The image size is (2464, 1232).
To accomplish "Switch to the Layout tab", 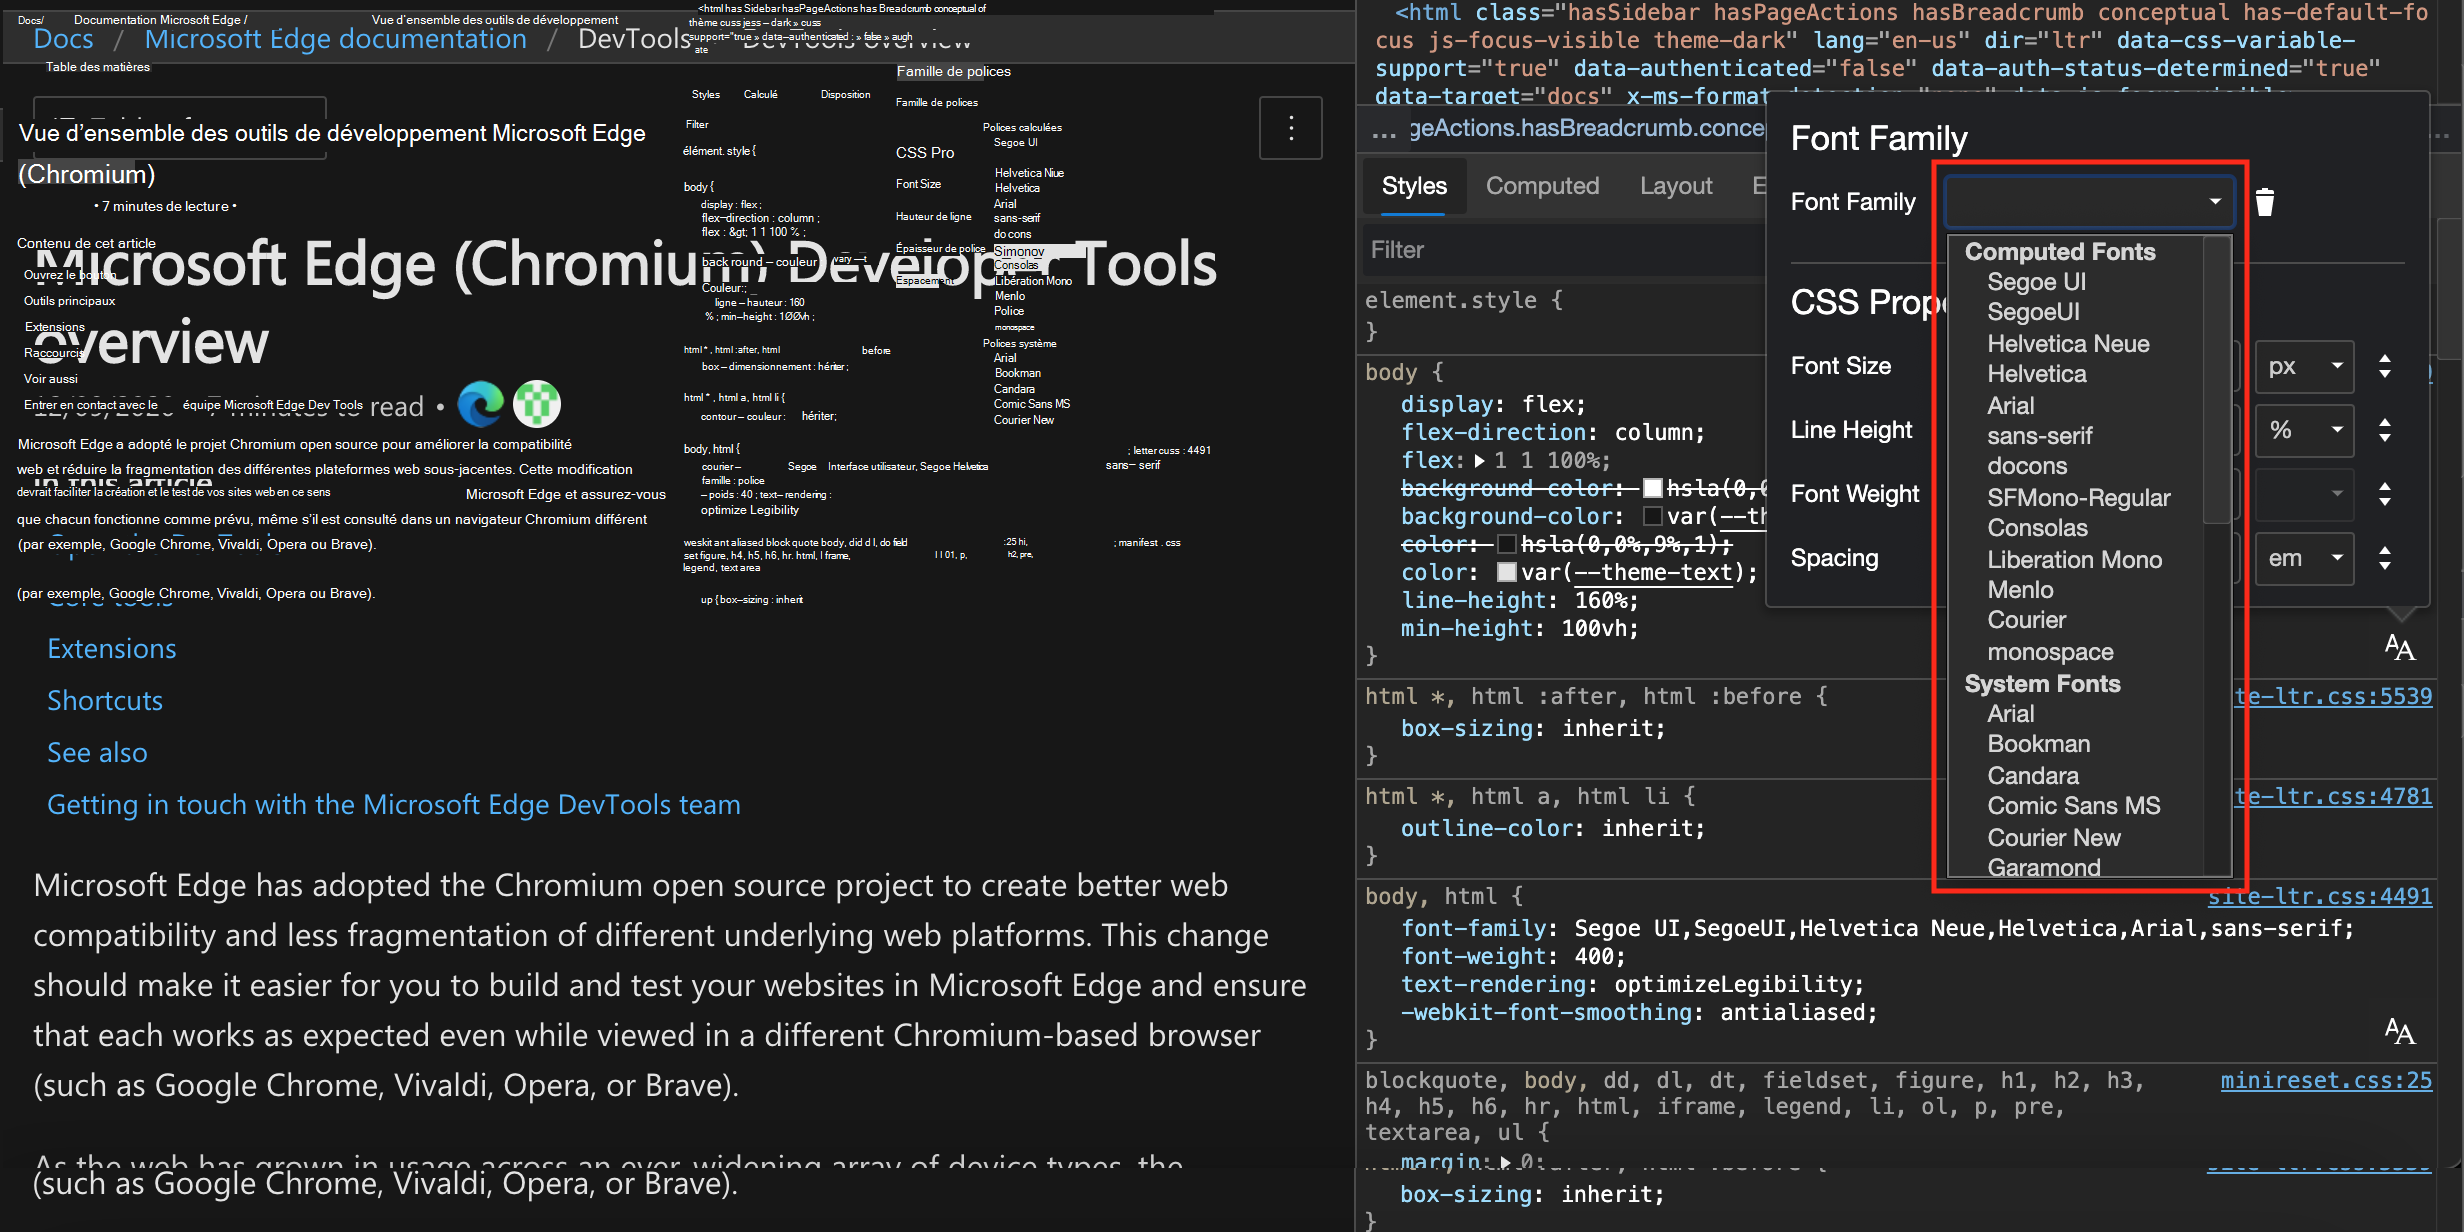I will pyautogui.click(x=1676, y=186).
